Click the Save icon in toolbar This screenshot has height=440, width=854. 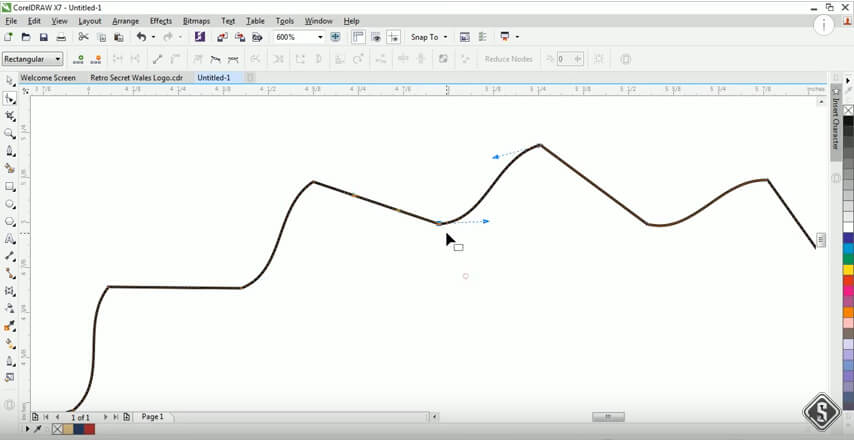click(43, 37)
